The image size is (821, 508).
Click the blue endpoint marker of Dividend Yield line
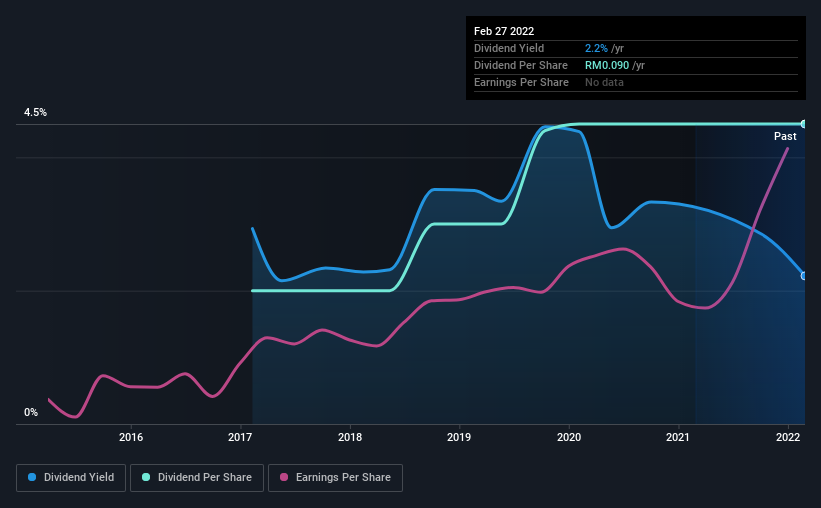click(x=804, y=276)
